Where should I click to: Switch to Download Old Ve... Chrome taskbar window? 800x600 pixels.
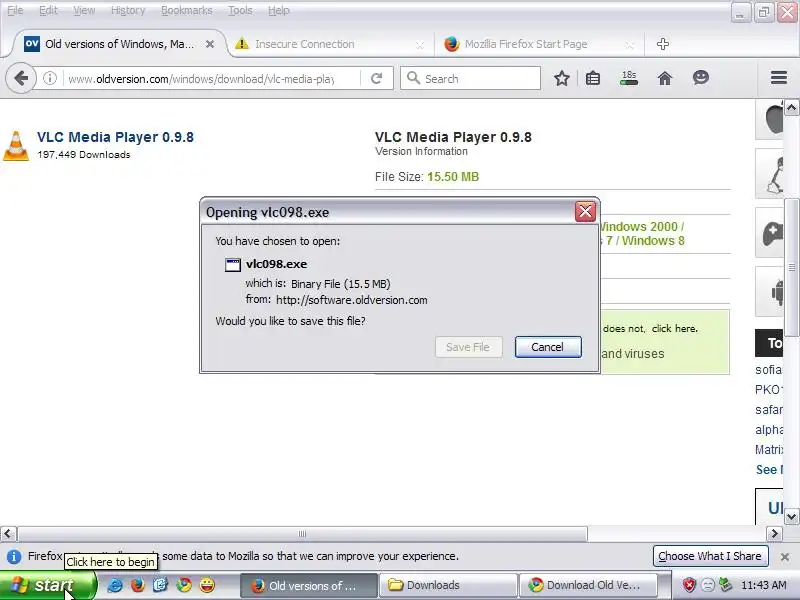[x=587, y=585]
